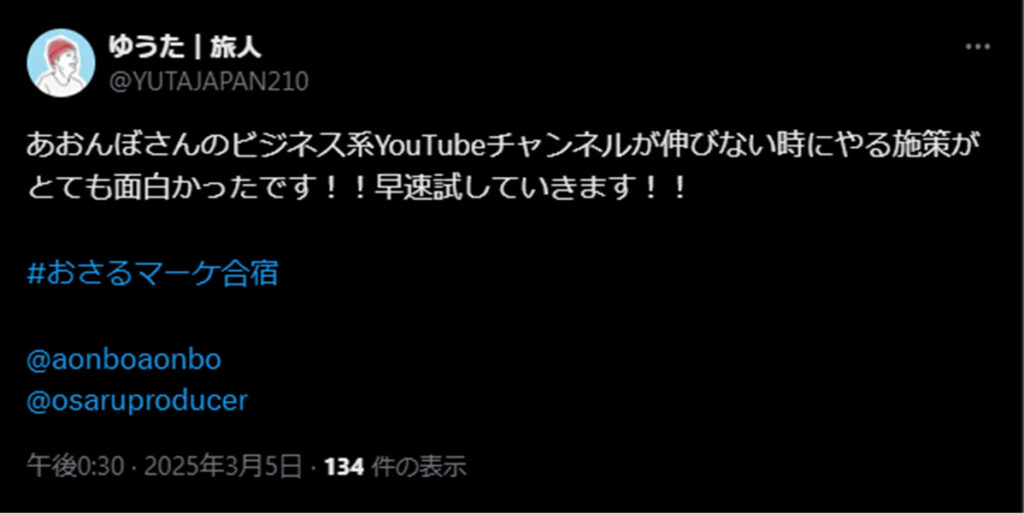Open the three-dot more options menu
1024x513 pixels.
tap(978, 47)
